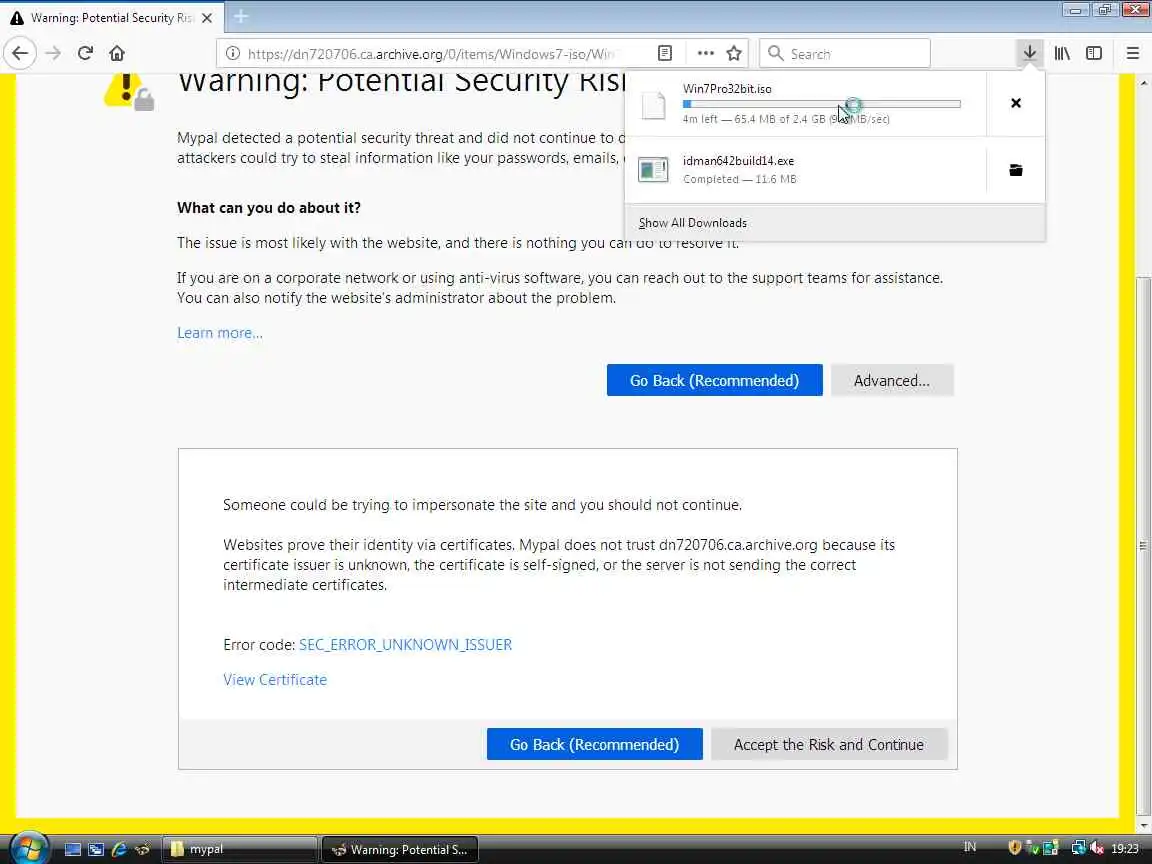Click Accept the Risk and Continue

[x=829, y=744]
